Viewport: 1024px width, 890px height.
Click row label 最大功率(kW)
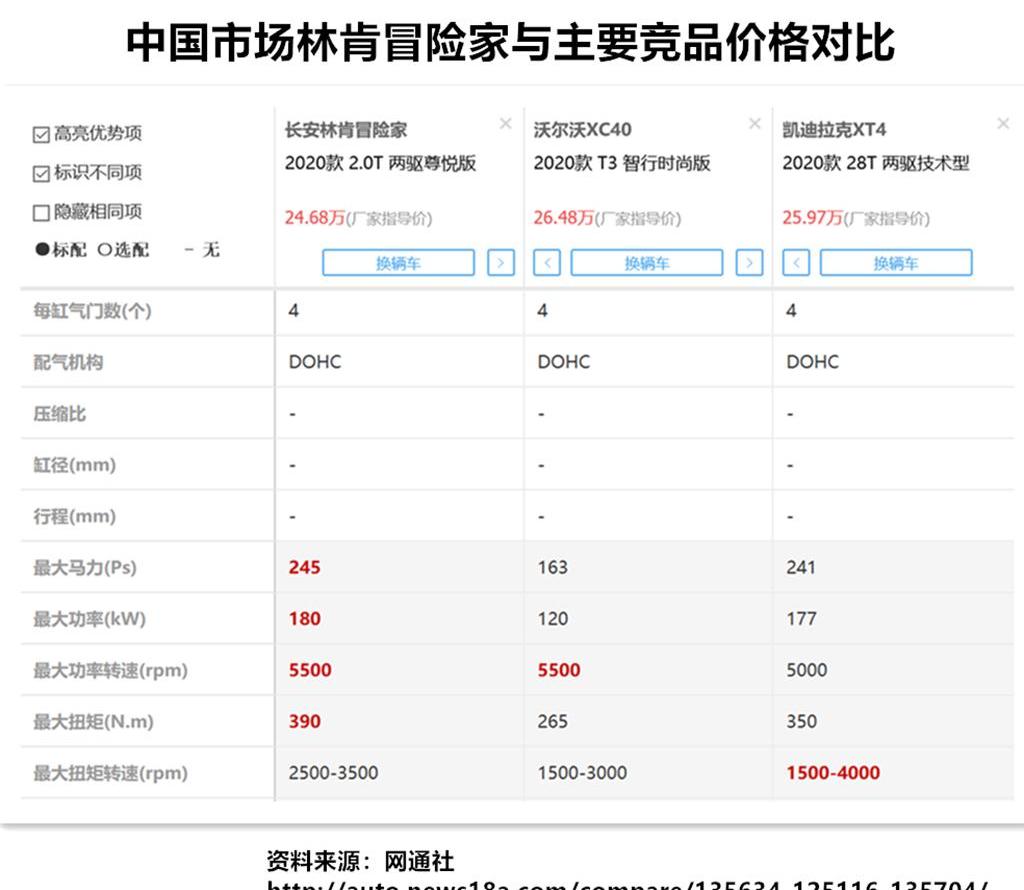pyautogui.click(x=89, y=619)
